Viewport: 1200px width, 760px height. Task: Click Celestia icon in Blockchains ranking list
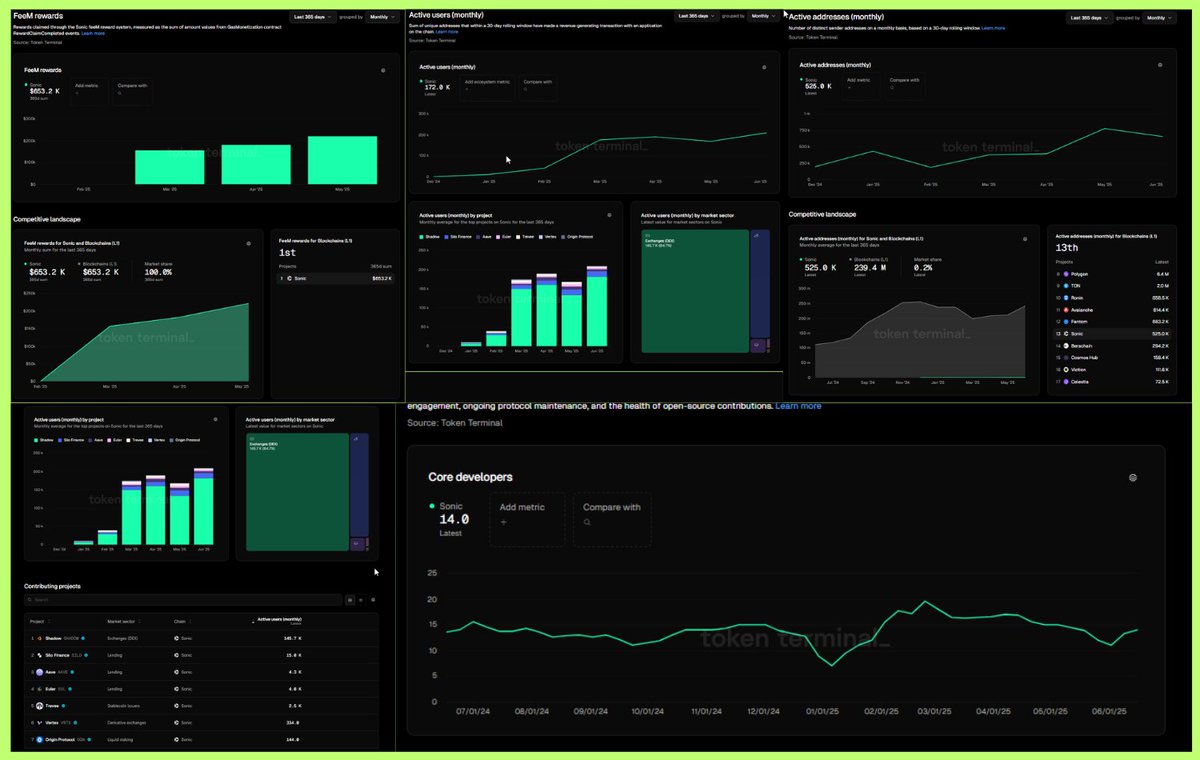point(1067,381)
